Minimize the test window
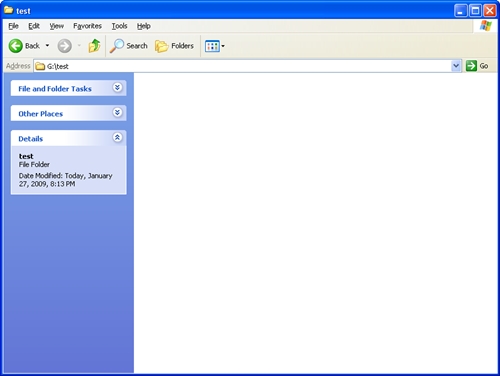Screen dimensions: 500x376 click(x=461, y=11)
